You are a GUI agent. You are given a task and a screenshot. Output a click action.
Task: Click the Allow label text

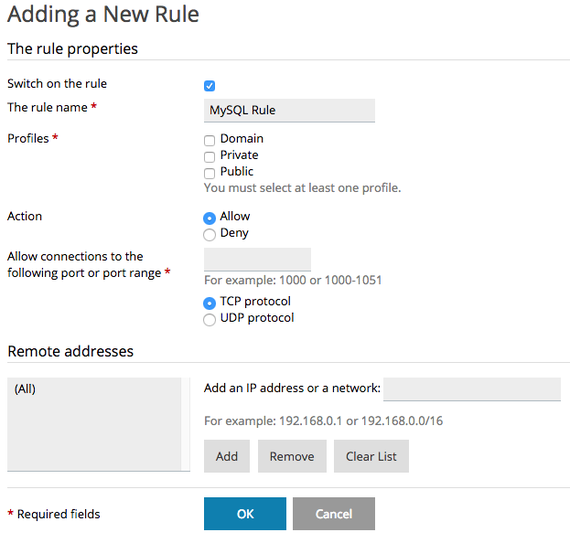tap(235, 216)
